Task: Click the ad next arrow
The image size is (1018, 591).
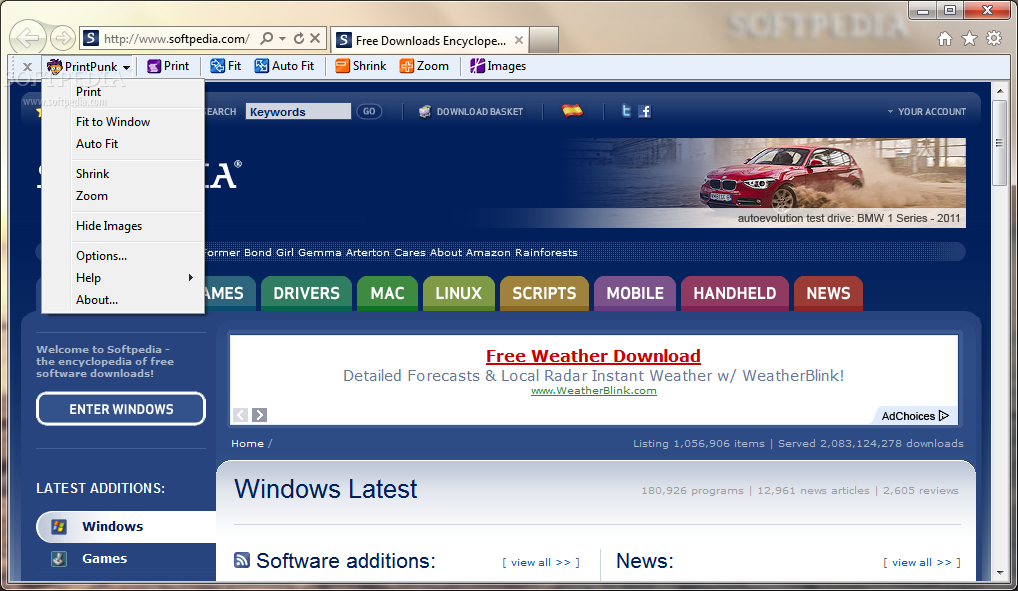Action: (x=260, y=414)
